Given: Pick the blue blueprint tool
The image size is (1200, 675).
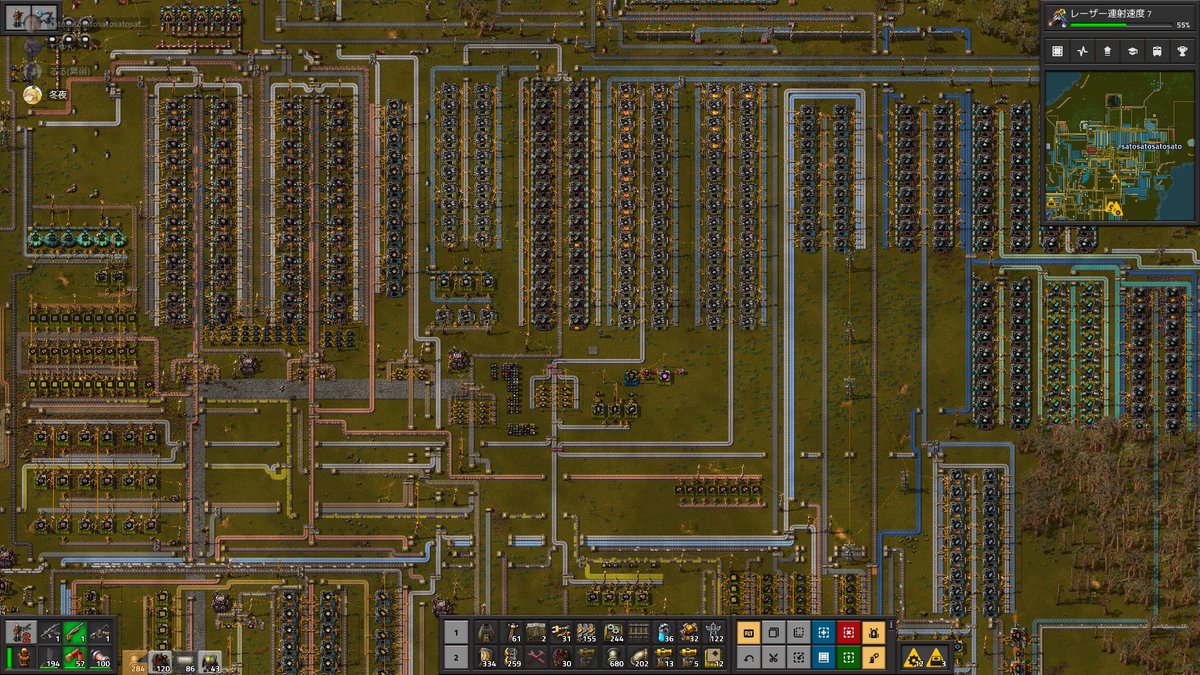Looking at the screenshot, I should (x=824, y=632).
